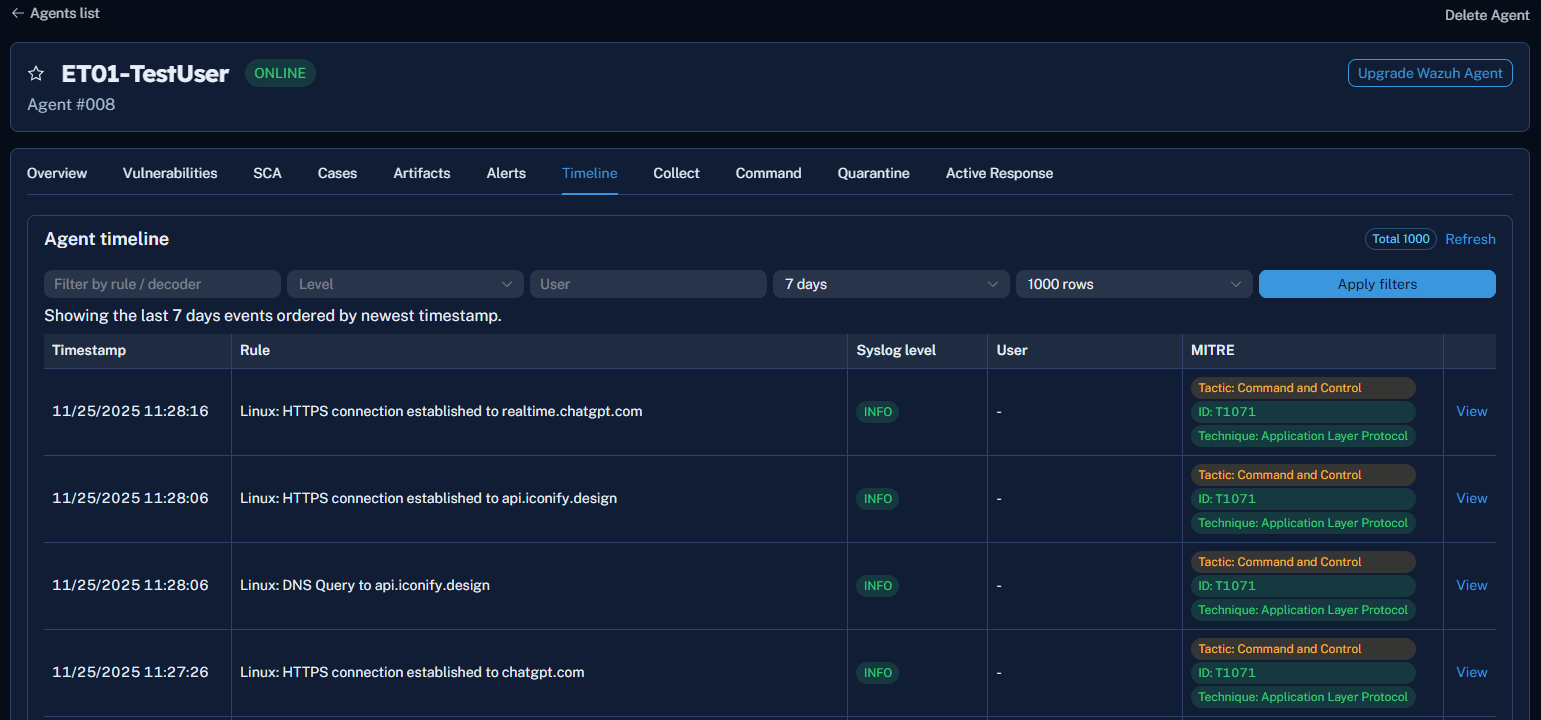
Task: Focus the Filter by rule / decoder field
Action: pos(162,284)
